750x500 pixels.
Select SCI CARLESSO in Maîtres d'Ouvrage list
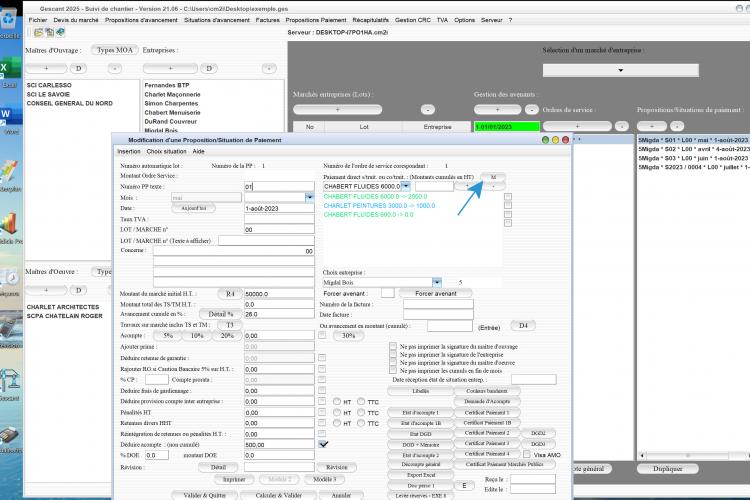click(49, 85)
